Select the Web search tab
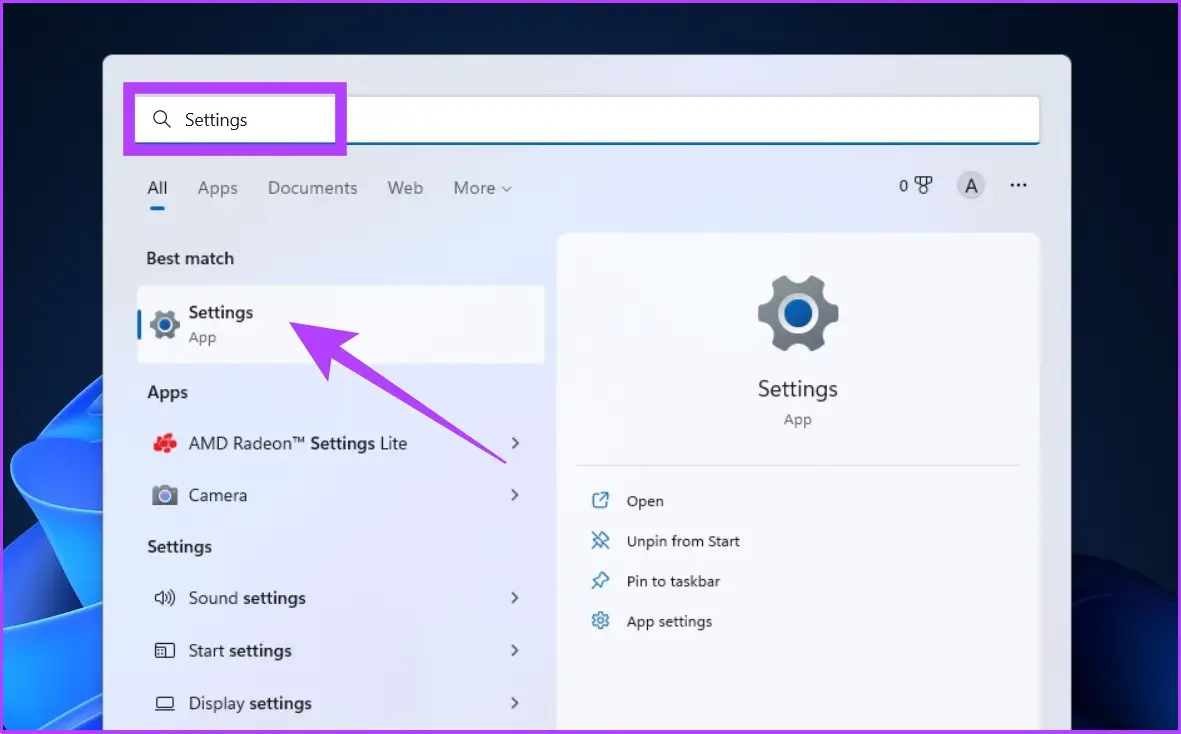The width and height of the screenshot is (1181, 734). [x=405, y=188]
